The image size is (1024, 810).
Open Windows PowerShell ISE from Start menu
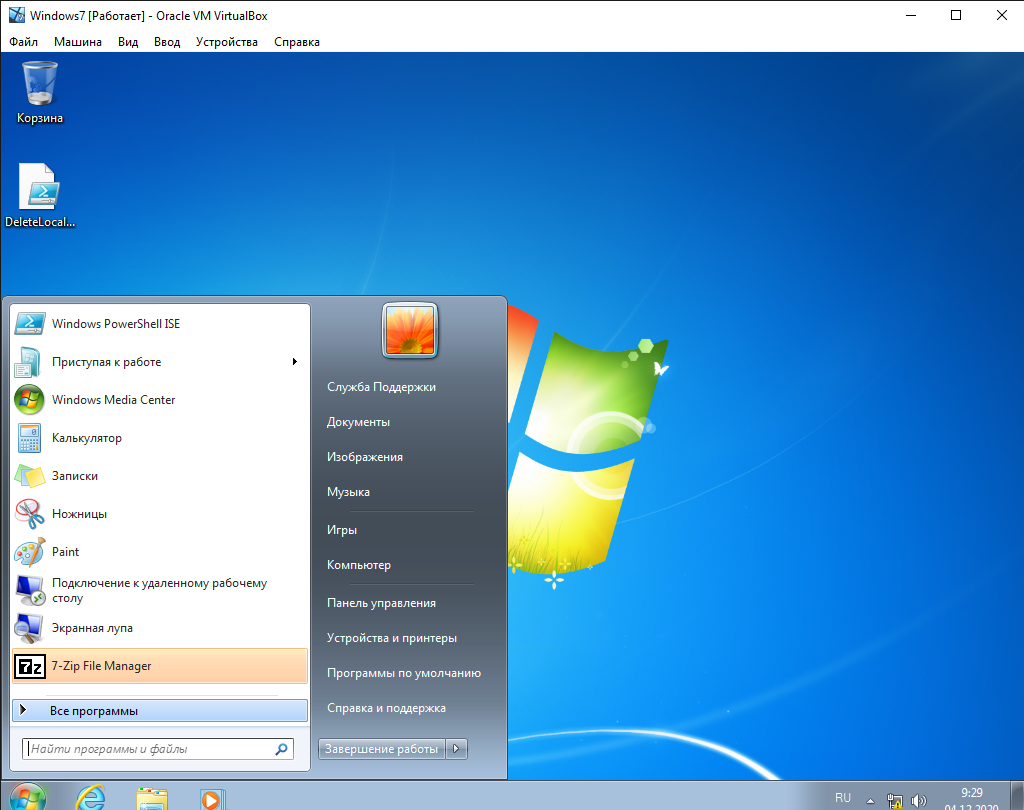[x=115, y=324]
